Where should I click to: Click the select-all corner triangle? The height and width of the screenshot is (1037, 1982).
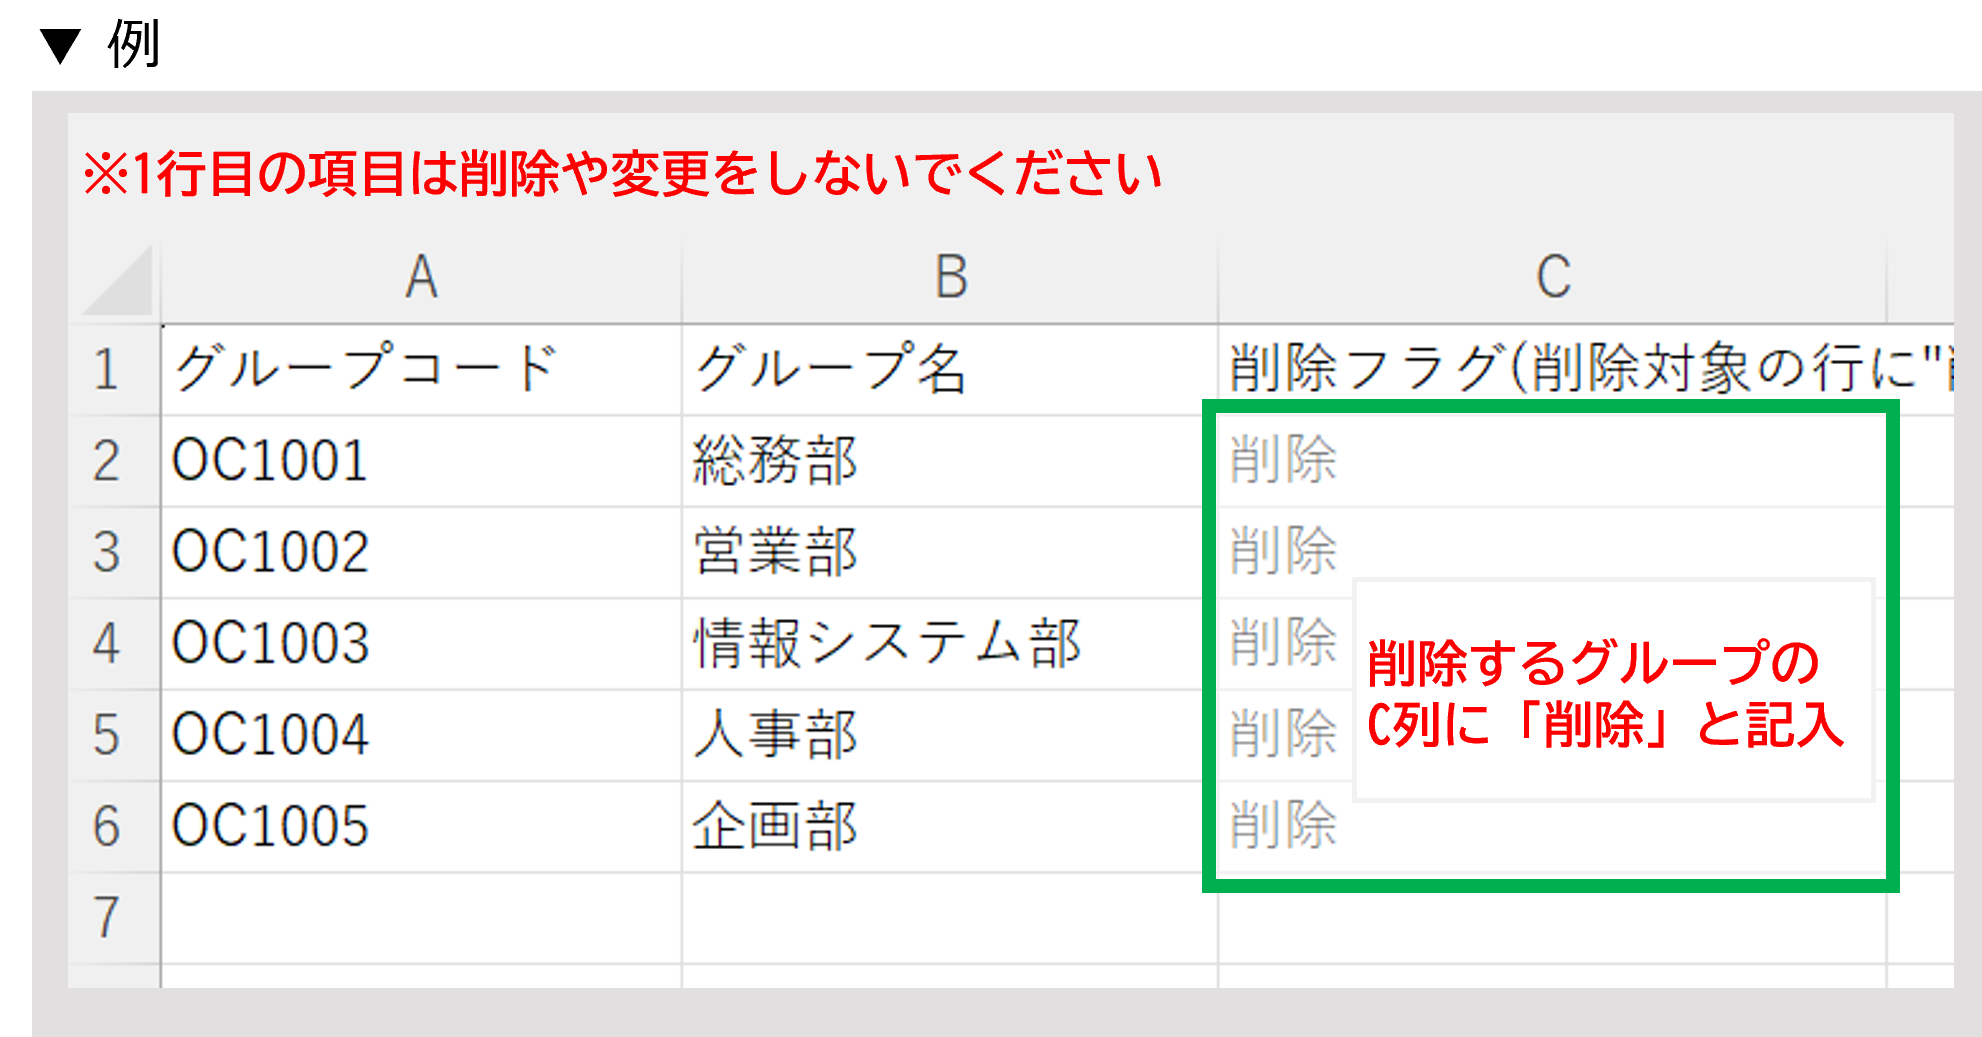(x=118, y=282)
